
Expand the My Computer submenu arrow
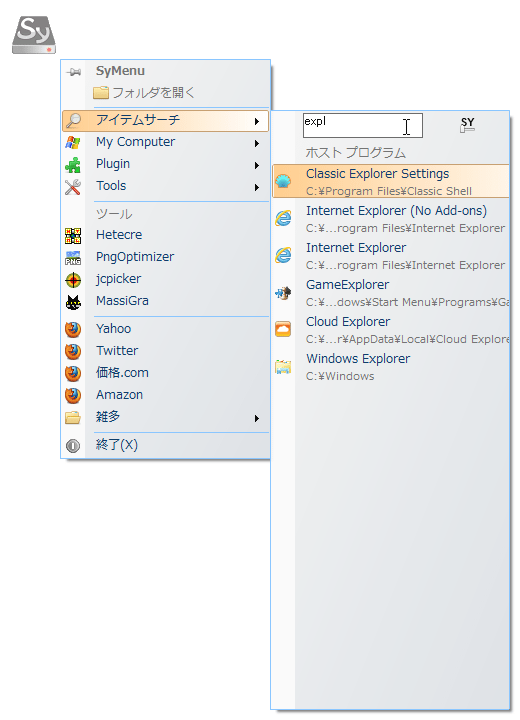tap(257, 143)
